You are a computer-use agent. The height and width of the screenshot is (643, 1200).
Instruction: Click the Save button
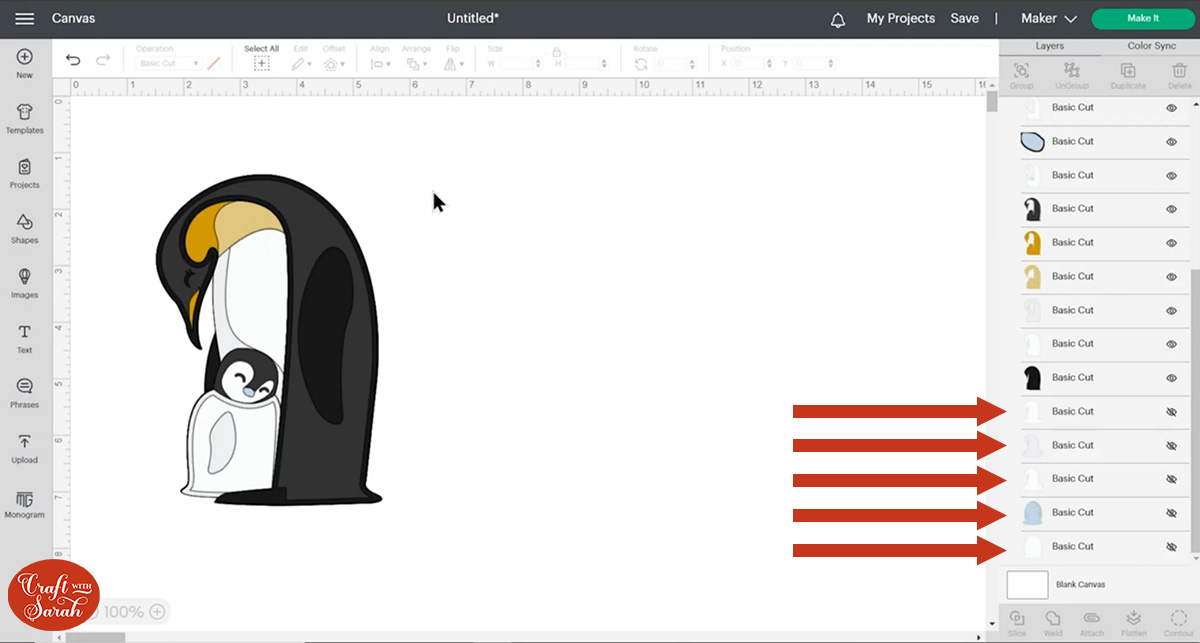[964, 18]
